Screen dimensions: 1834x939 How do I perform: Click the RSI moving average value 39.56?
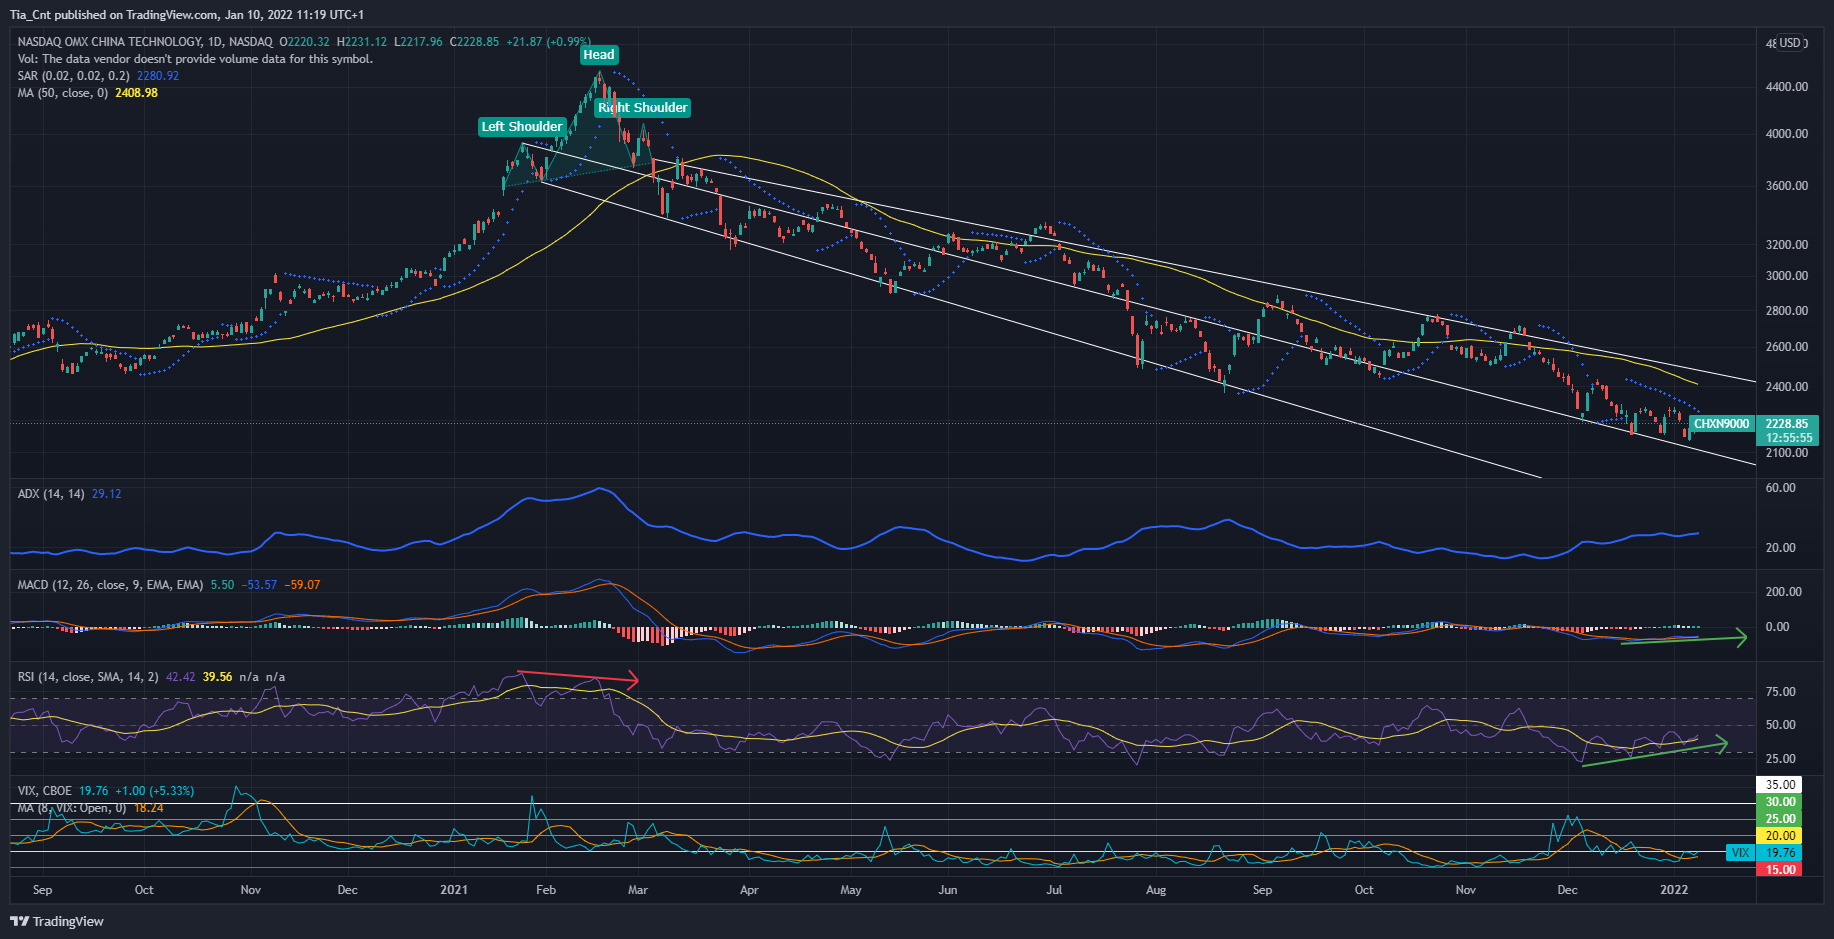coord(217,677)
